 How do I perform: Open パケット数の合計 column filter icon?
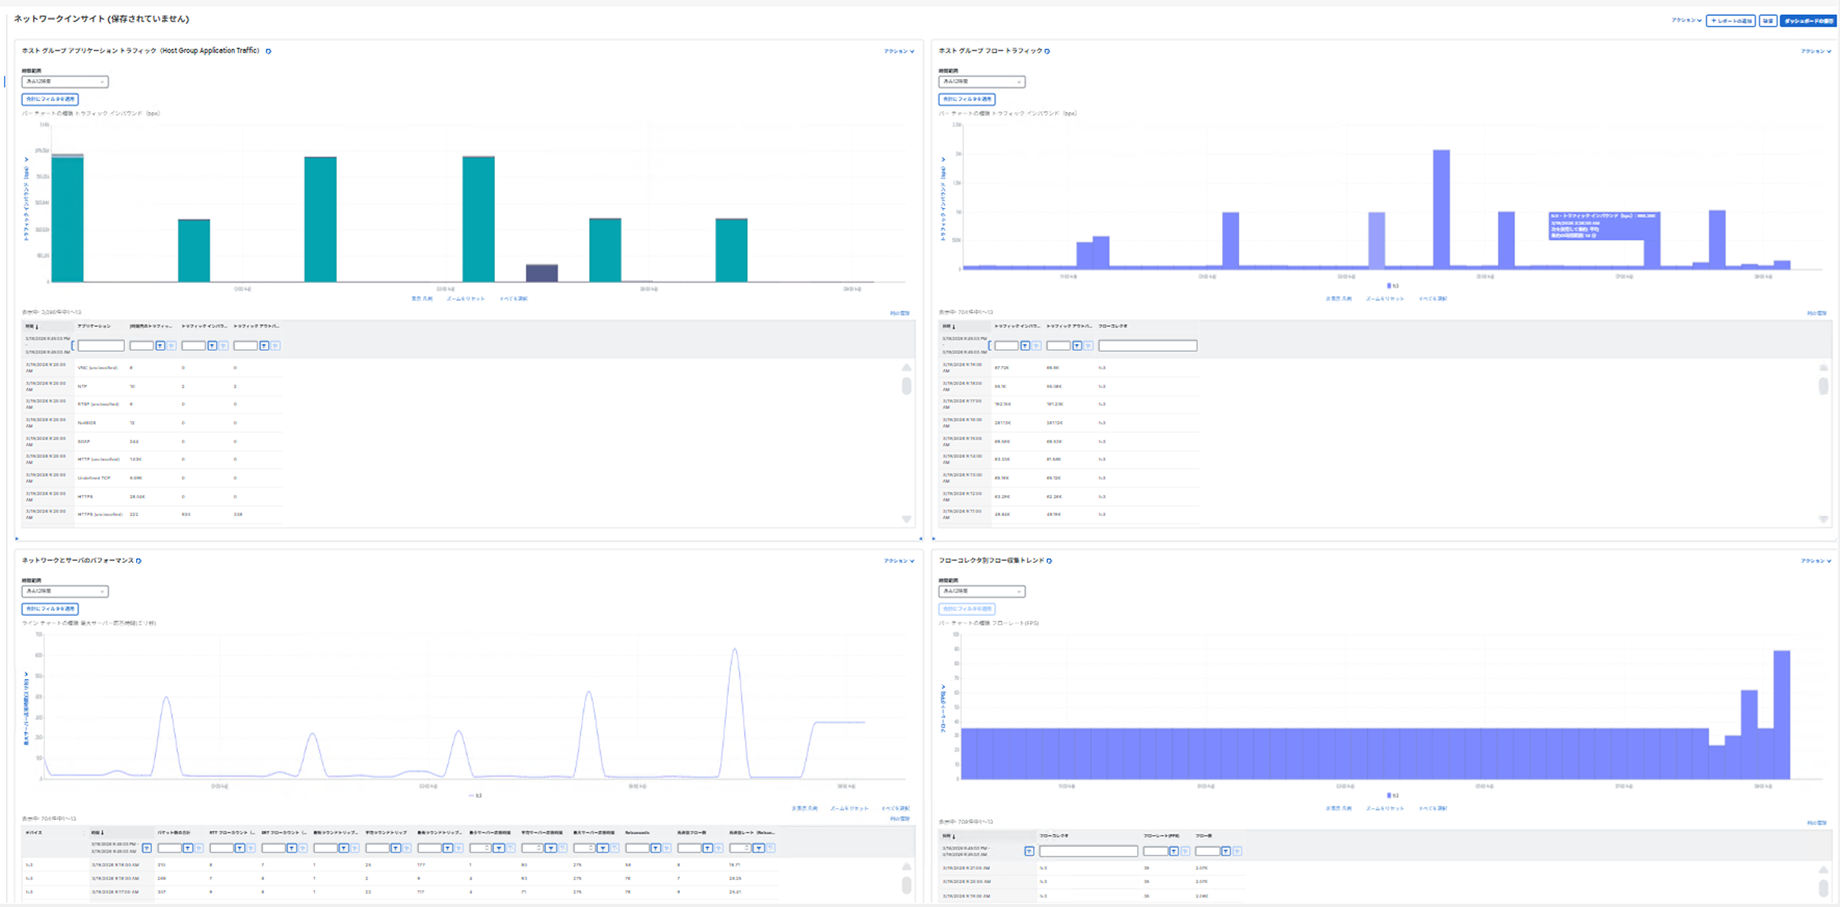tap(187, 848)
